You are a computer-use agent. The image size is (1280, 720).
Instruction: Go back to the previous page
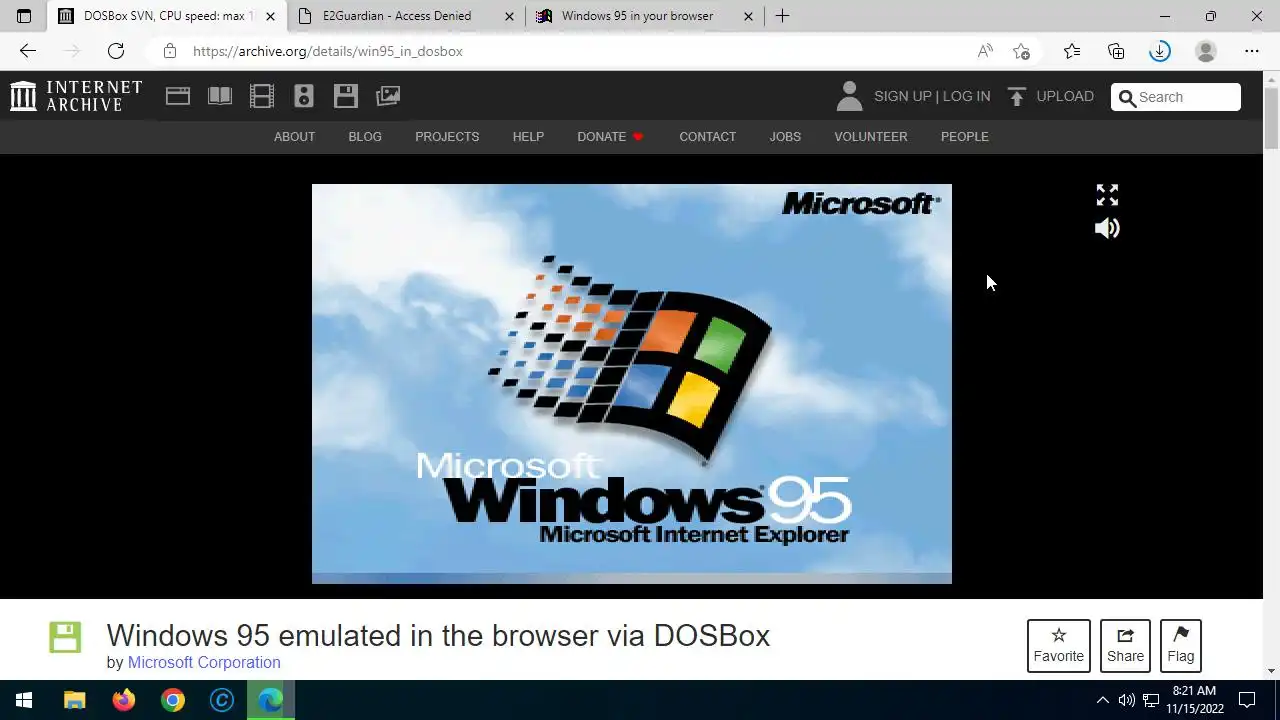tap(28, 51)
